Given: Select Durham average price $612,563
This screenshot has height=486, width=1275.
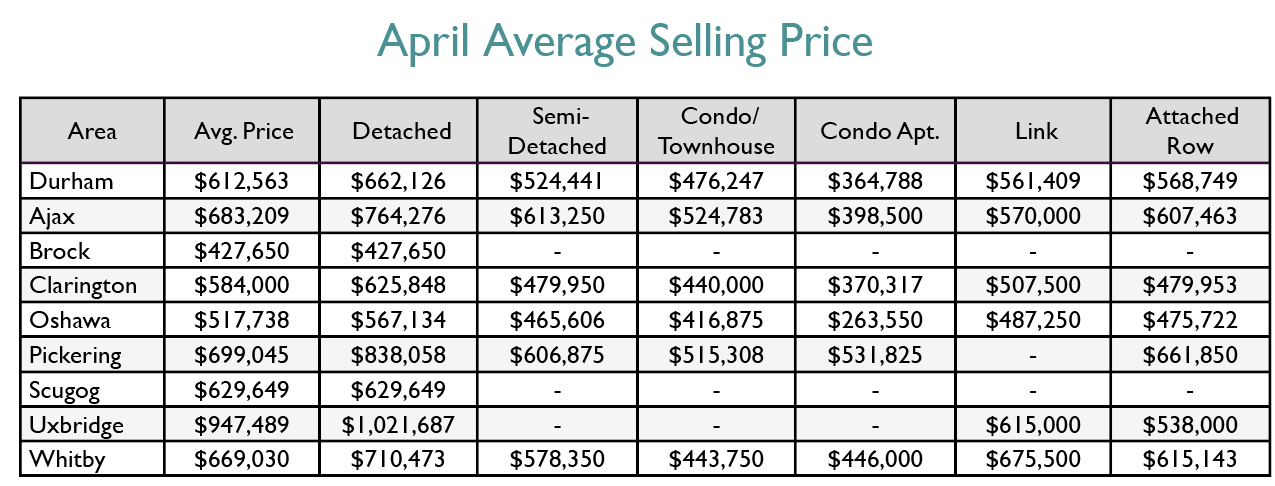Looking at the screenshot, I should point(244,181).
